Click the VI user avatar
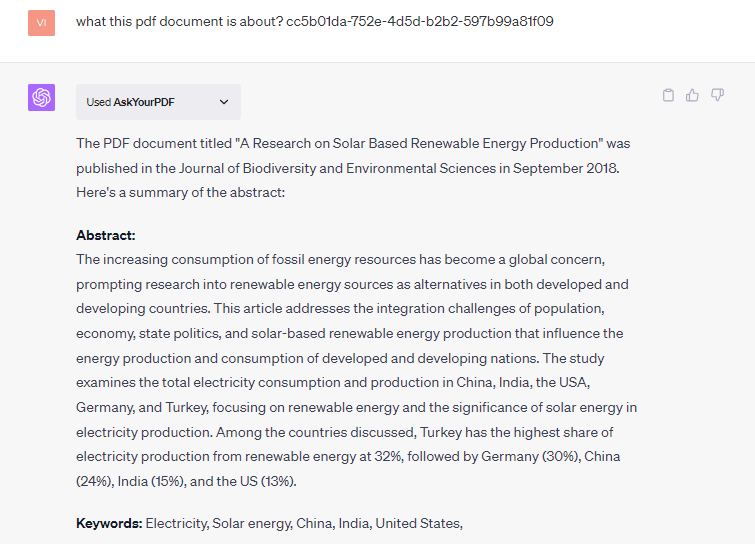 click(x=41, y=21)
